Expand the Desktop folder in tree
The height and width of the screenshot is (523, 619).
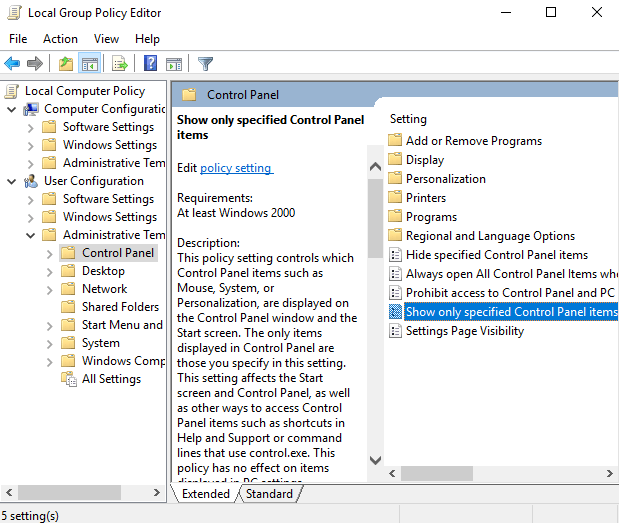coord(49,272)
